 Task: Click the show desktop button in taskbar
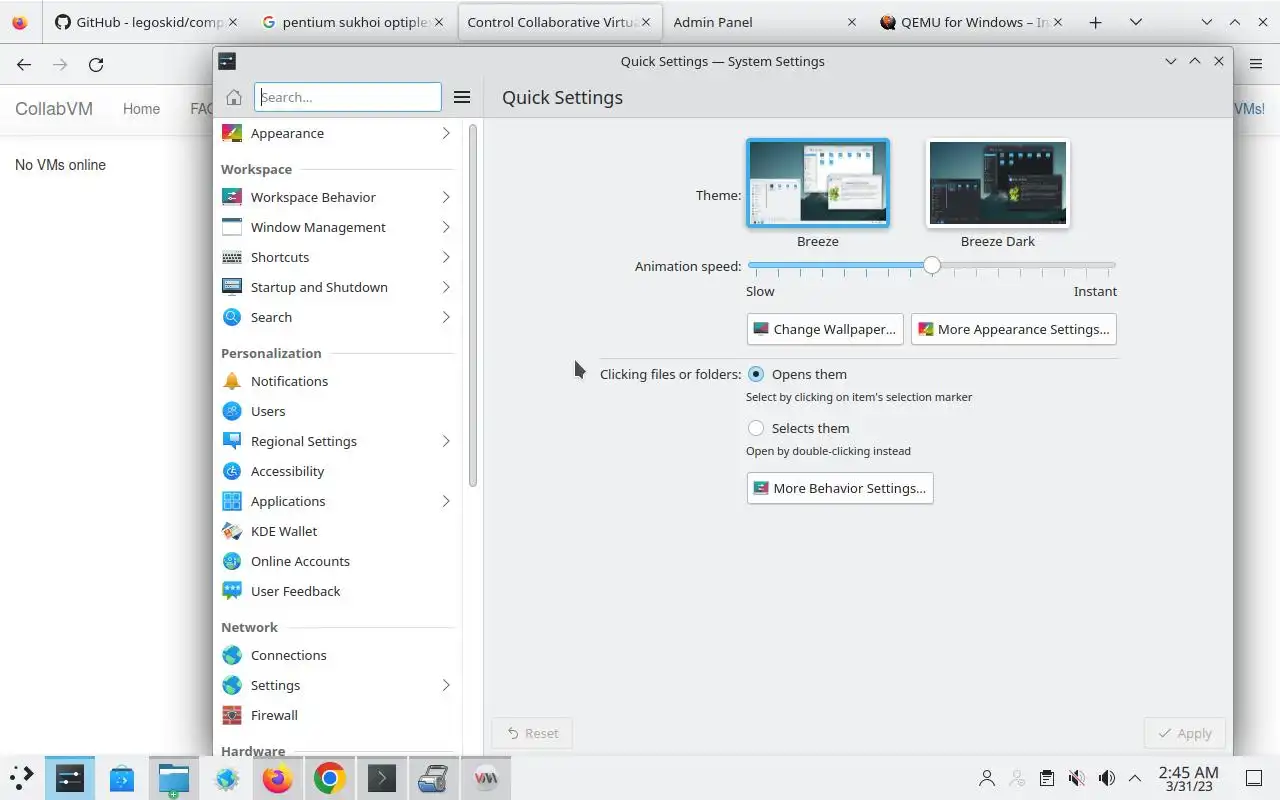click(1253, 778)
